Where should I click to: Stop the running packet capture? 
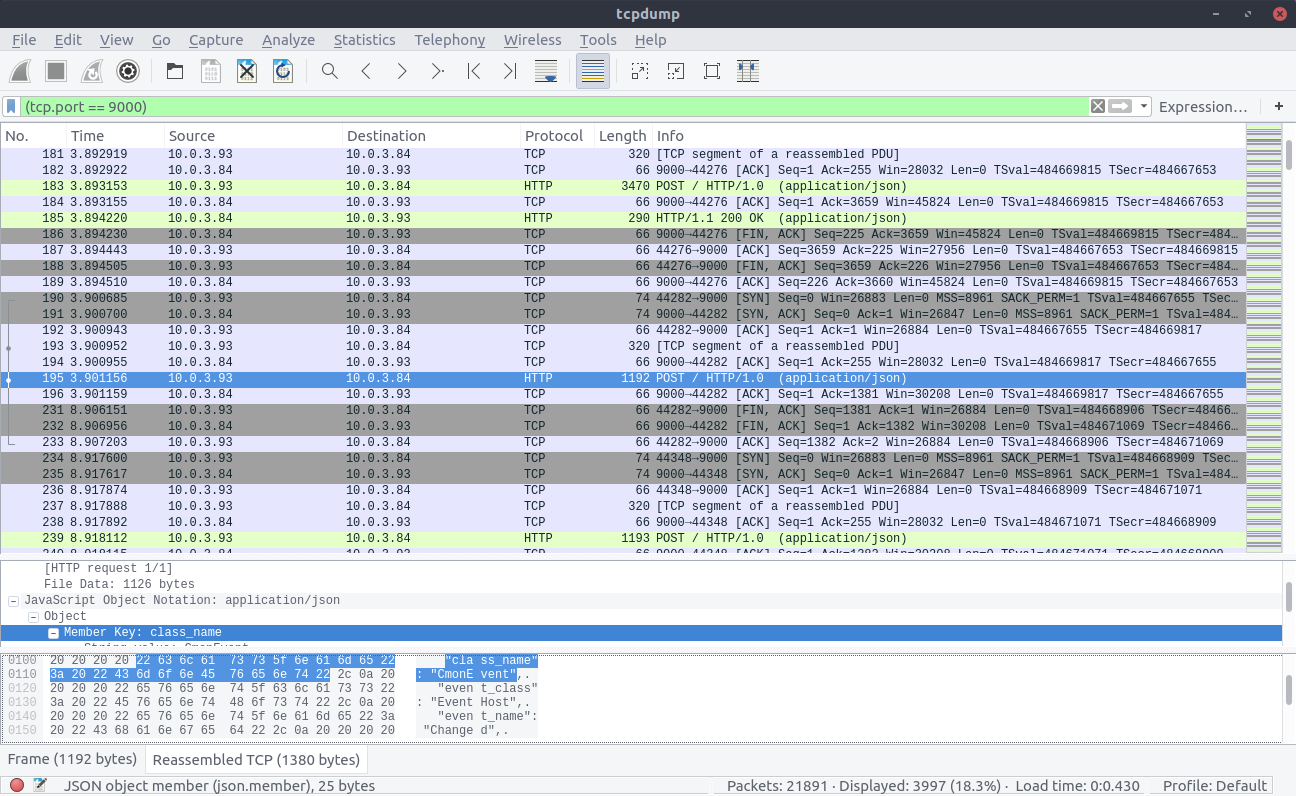(x=56, y=71)
